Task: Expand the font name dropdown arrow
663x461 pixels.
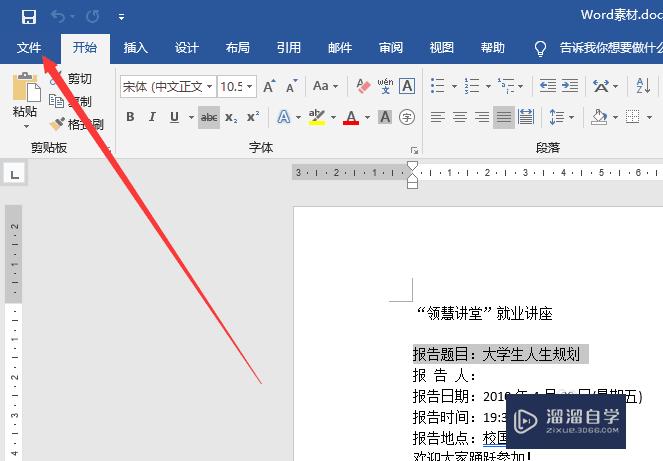Action: coord(210,87)
